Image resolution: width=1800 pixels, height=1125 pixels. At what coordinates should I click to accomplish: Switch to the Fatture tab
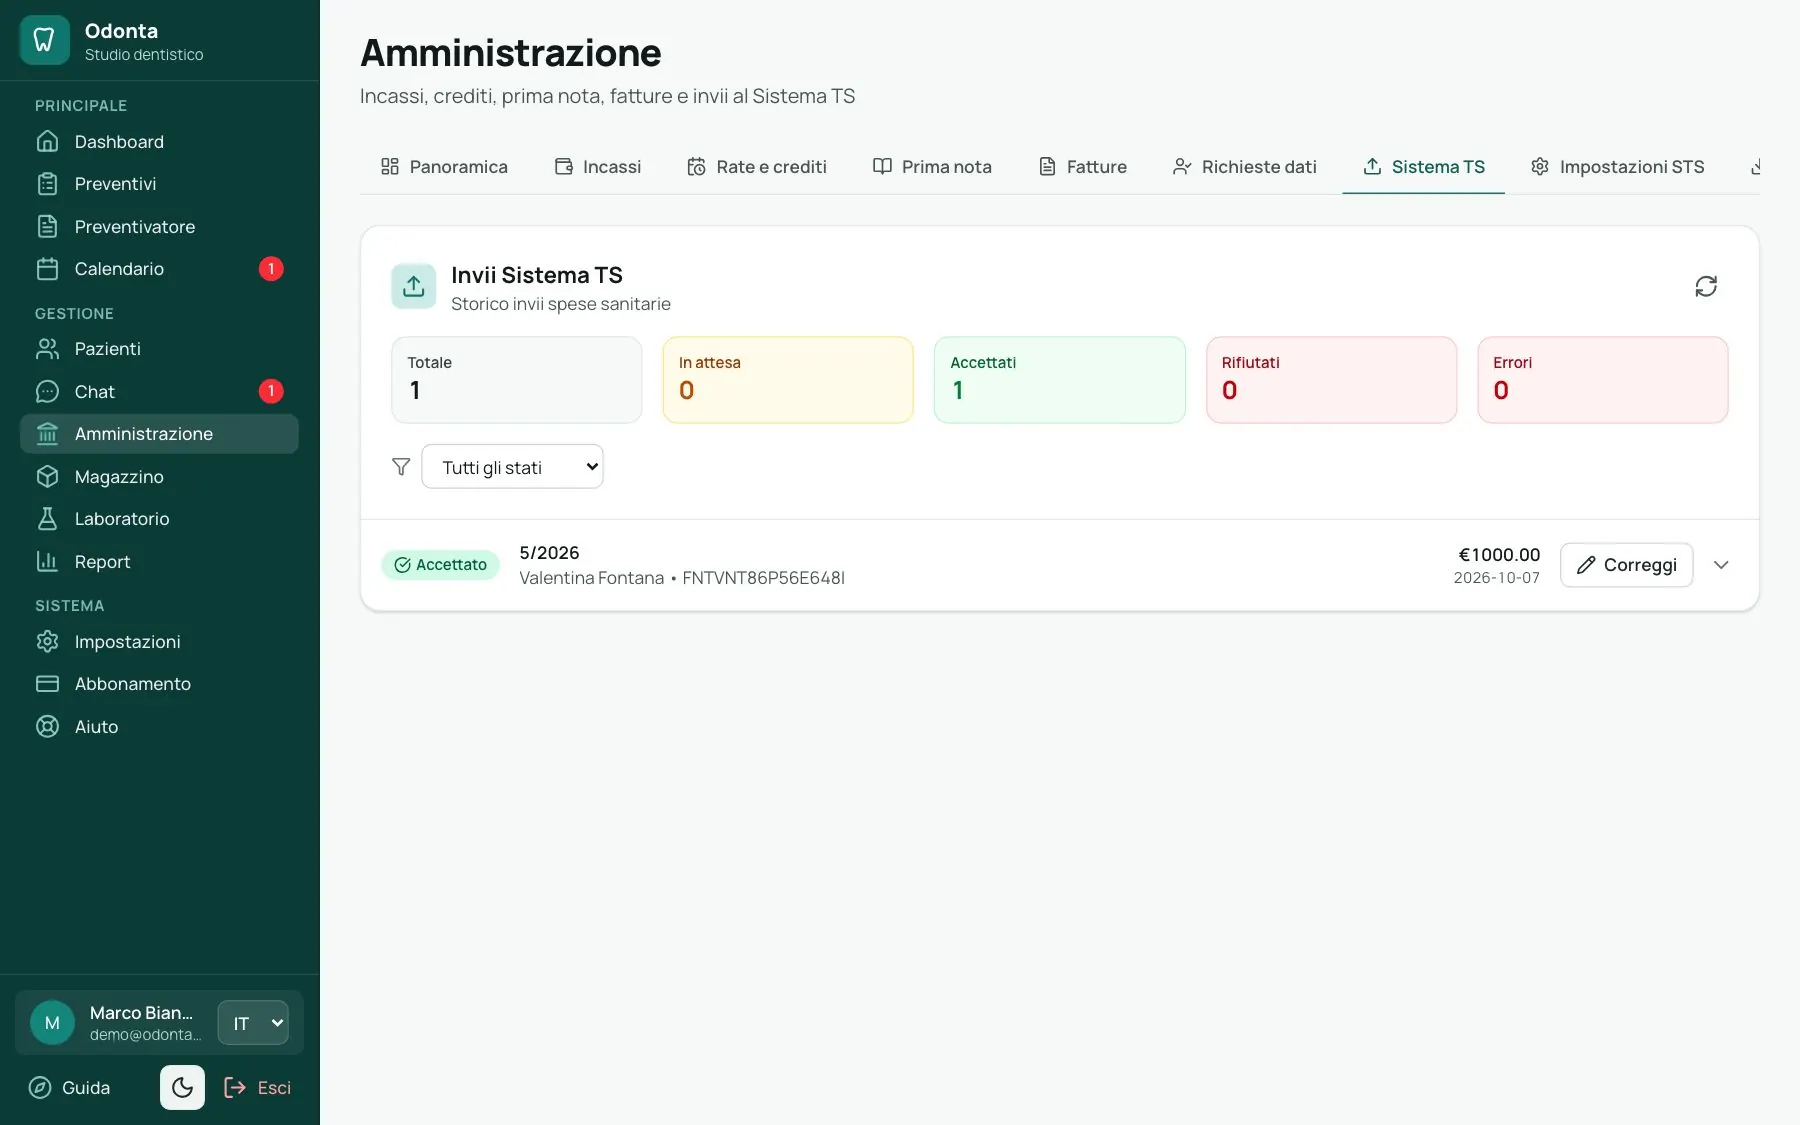tap(1082, 167)
